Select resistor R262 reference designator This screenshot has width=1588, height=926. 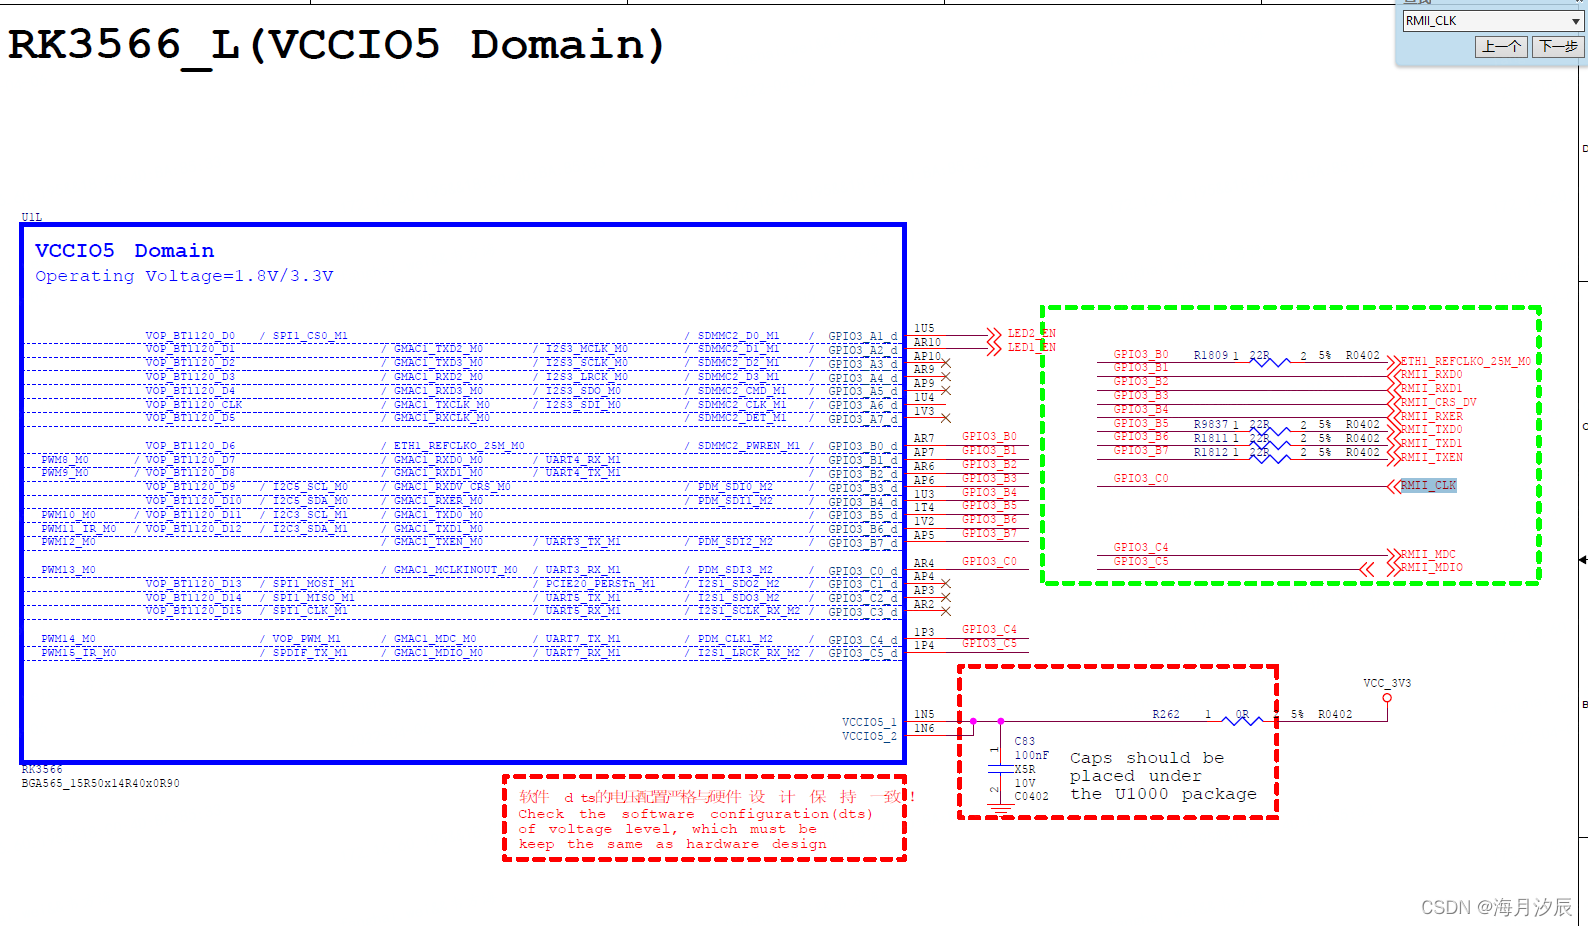1165,714
